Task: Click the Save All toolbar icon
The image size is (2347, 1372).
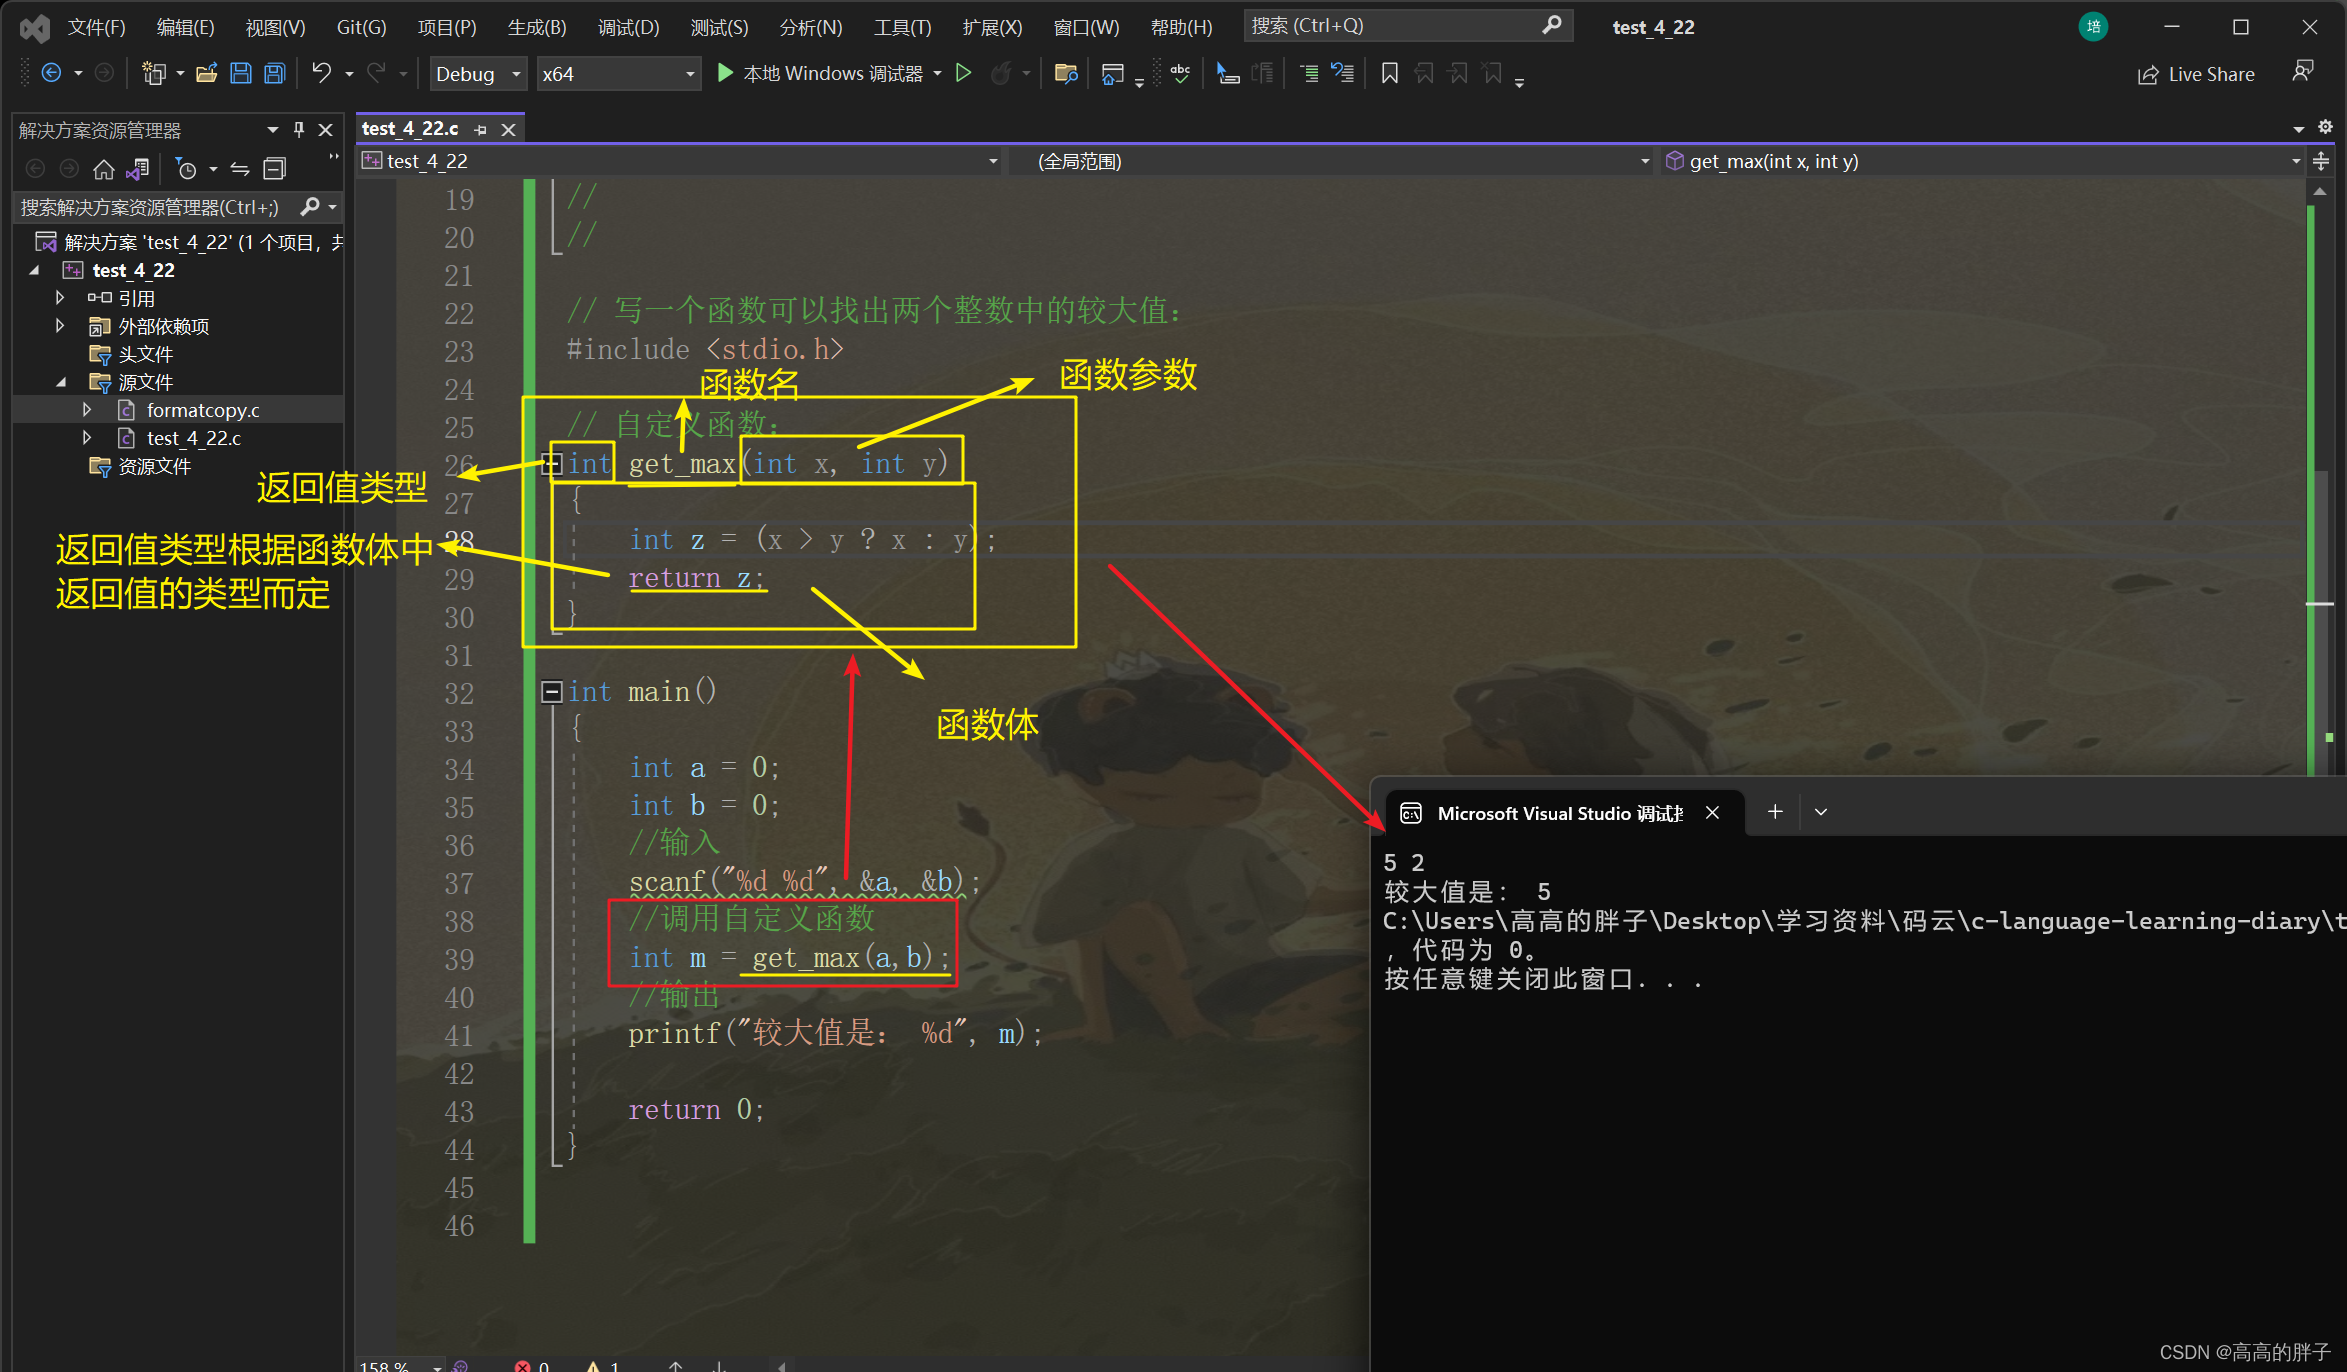Action: pyautogui.click(x=274, y=73)
